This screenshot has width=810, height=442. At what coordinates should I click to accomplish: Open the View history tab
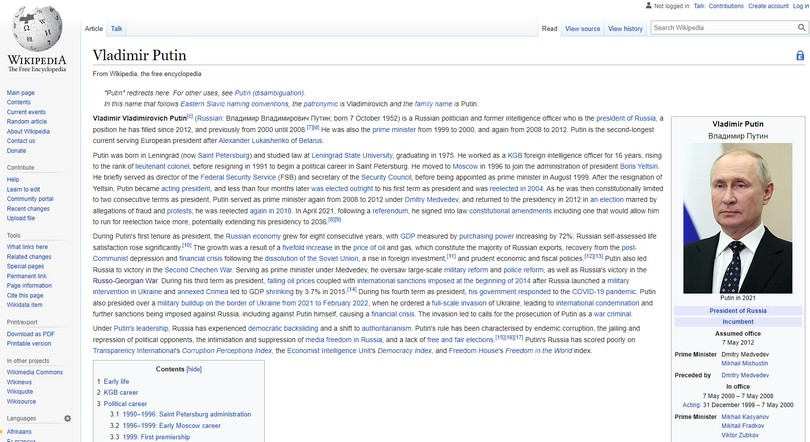pos(625,29)
